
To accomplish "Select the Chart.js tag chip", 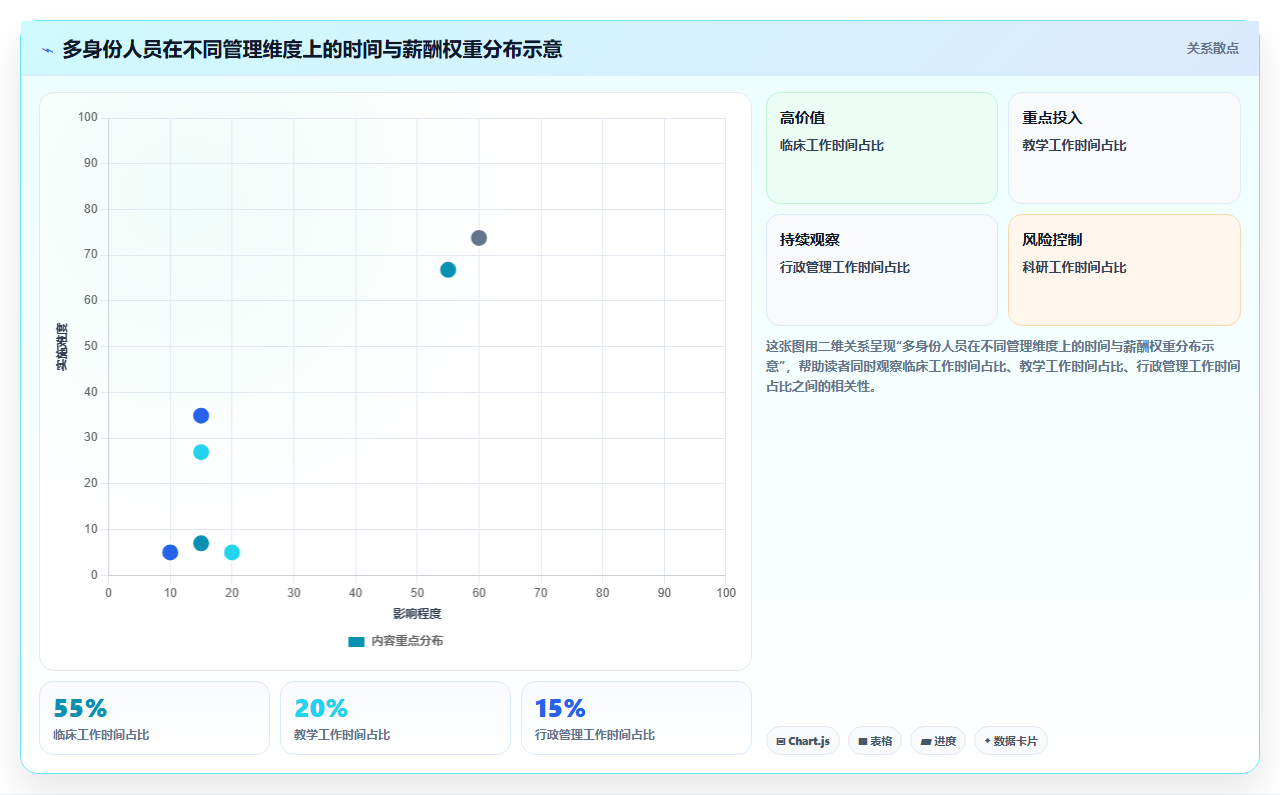I will coord(803,741).
